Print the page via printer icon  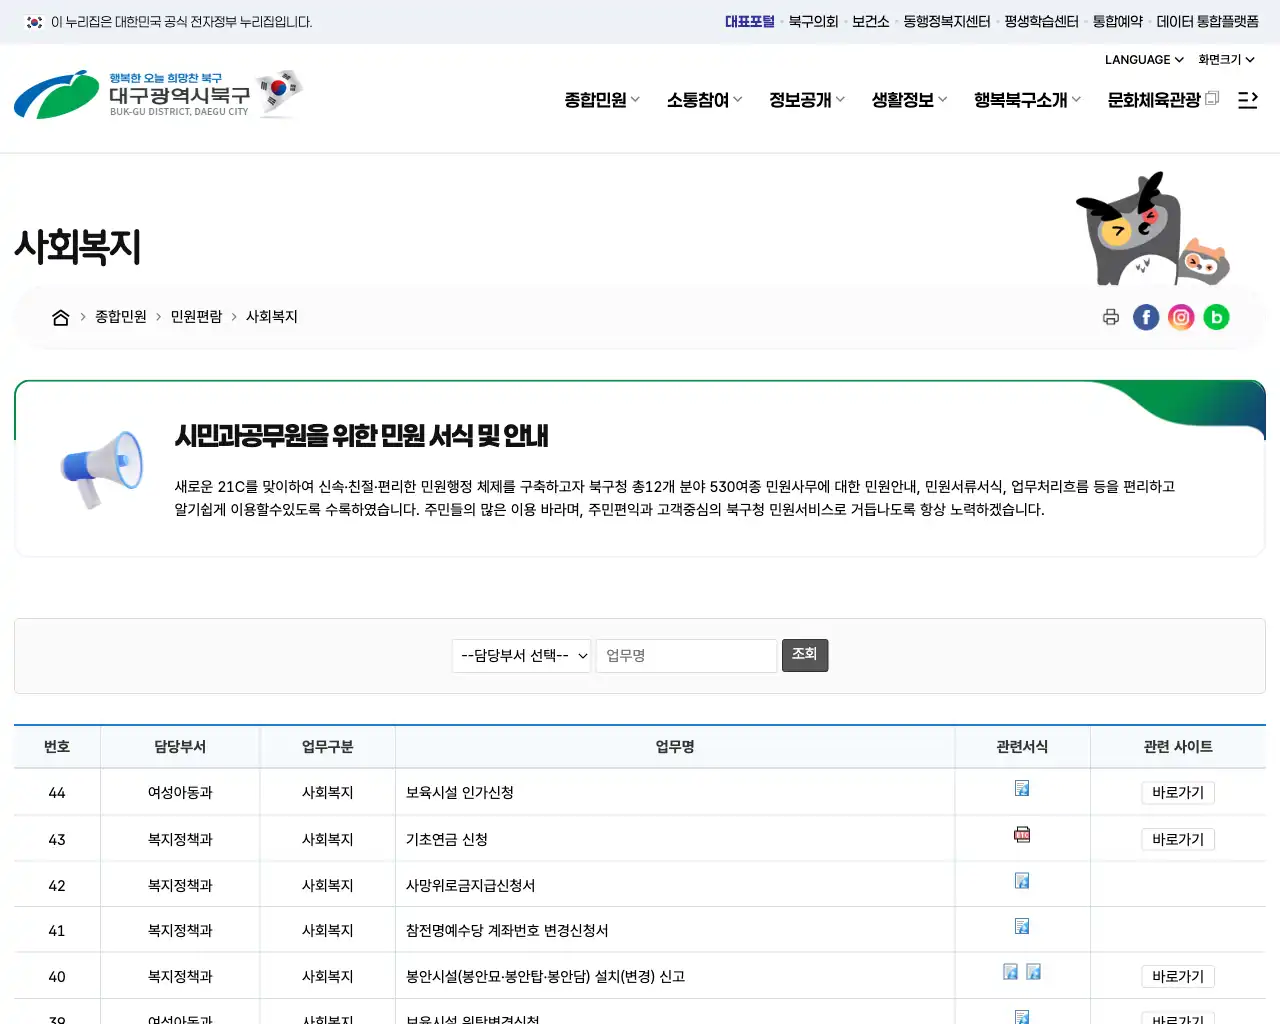[1111, 317]
